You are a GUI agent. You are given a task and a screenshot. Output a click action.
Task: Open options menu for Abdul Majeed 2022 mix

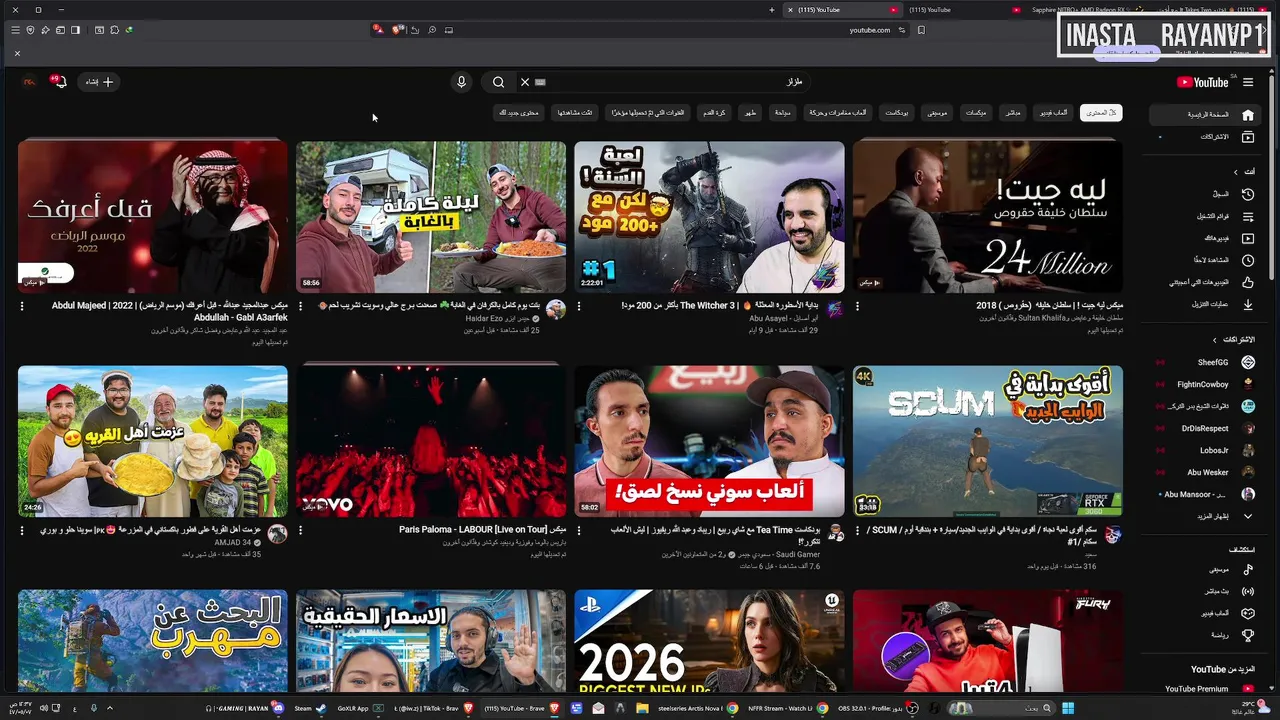22,306
